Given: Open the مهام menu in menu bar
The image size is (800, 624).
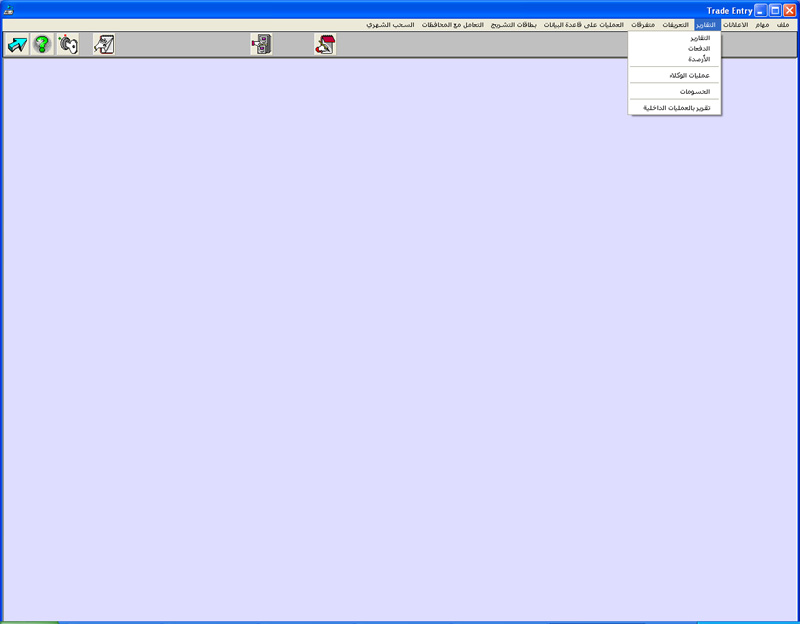Looking at the screenshot, I should 762,24.
